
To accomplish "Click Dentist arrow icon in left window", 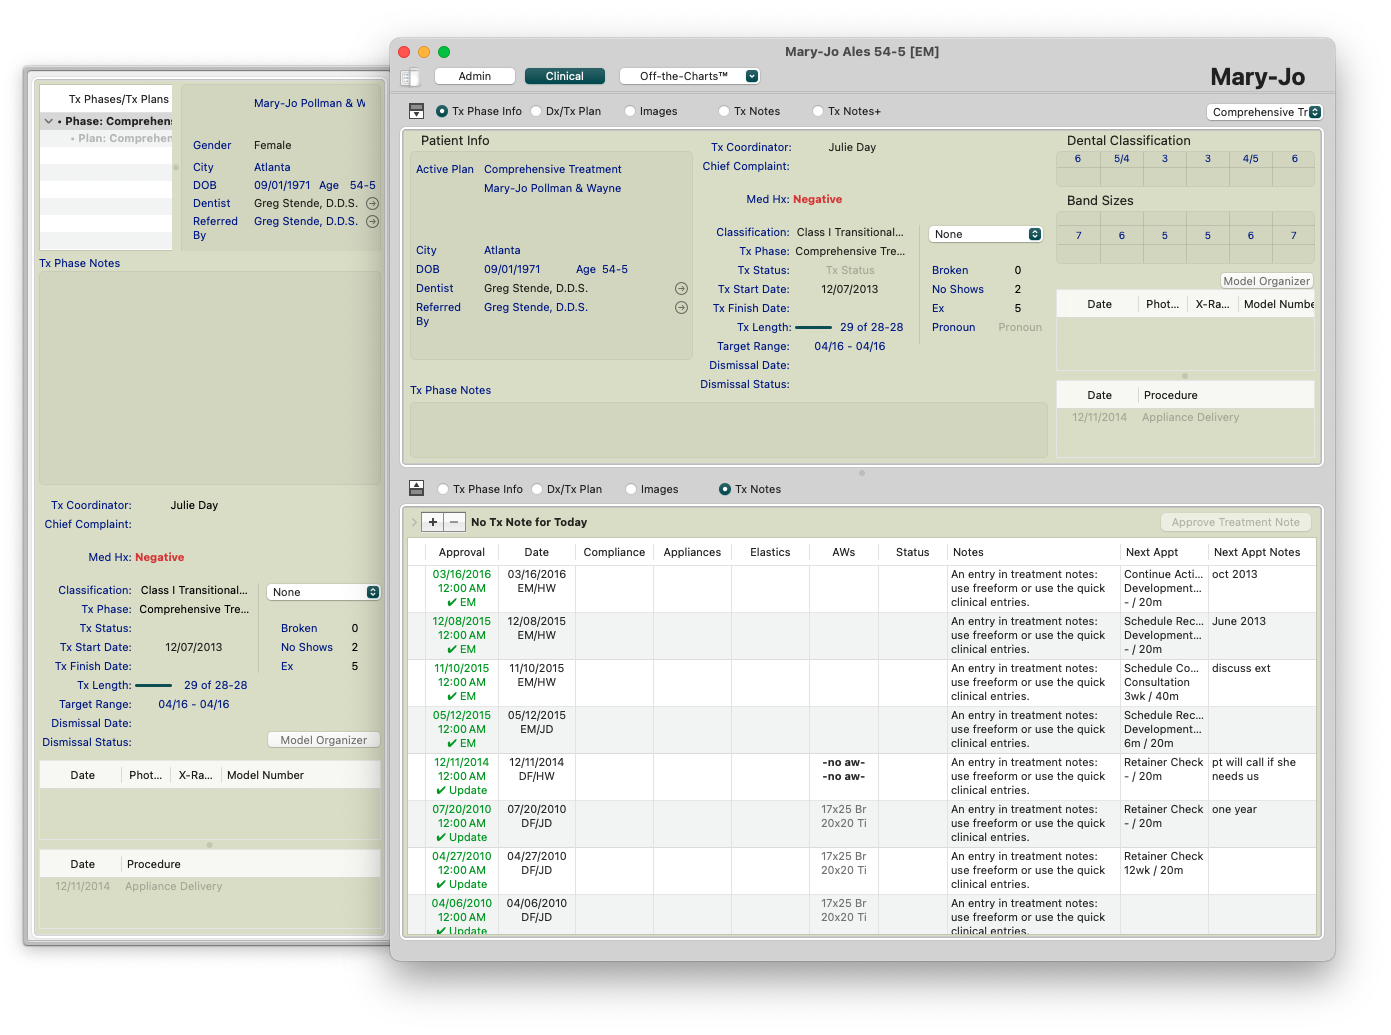I will [372, 204].
